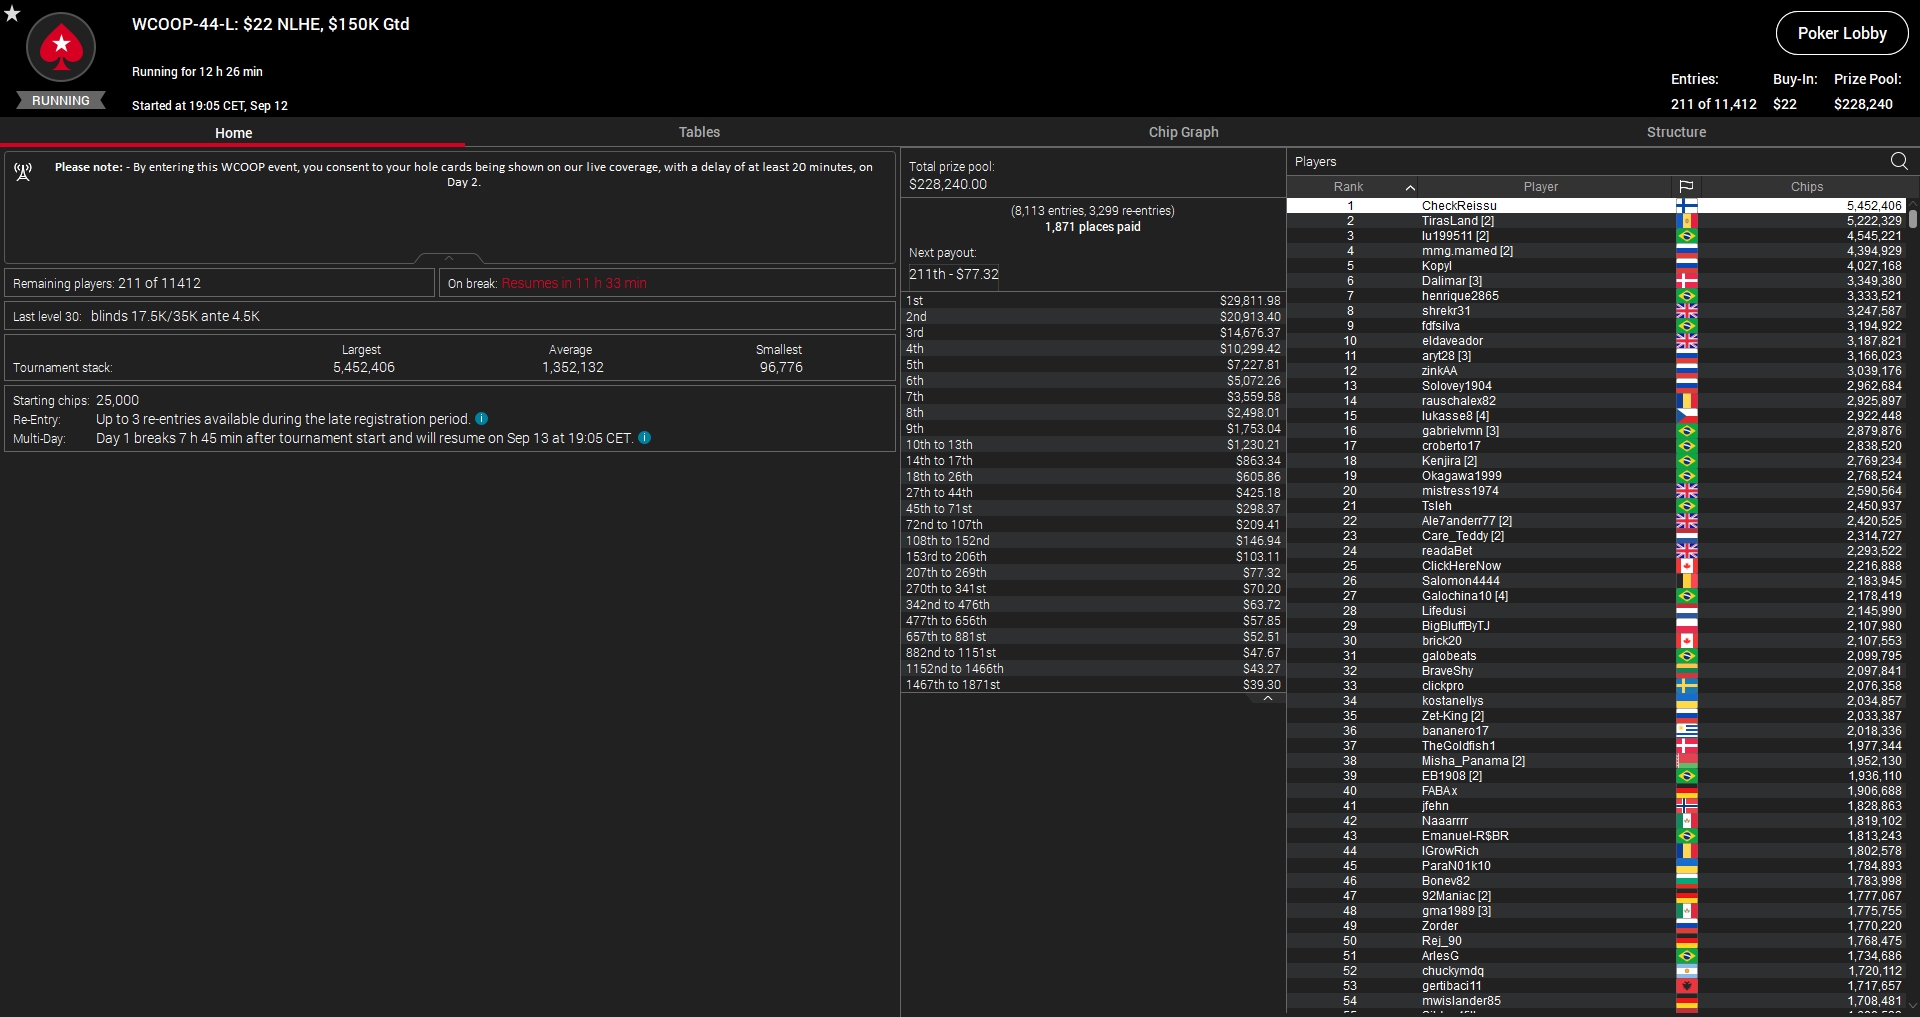
Task: Click the 1467th to 1871st payout row
Action: [1093, 685]
